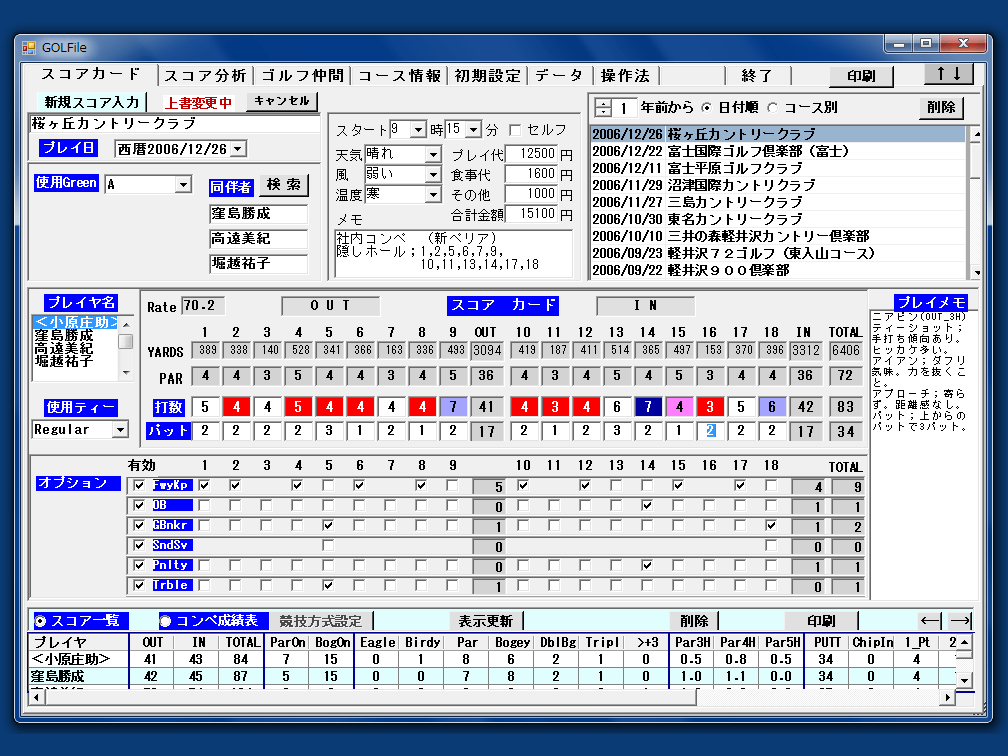Open the コース情報 tab
This screenshot has width=1008, height=756.
pos(399,76)
